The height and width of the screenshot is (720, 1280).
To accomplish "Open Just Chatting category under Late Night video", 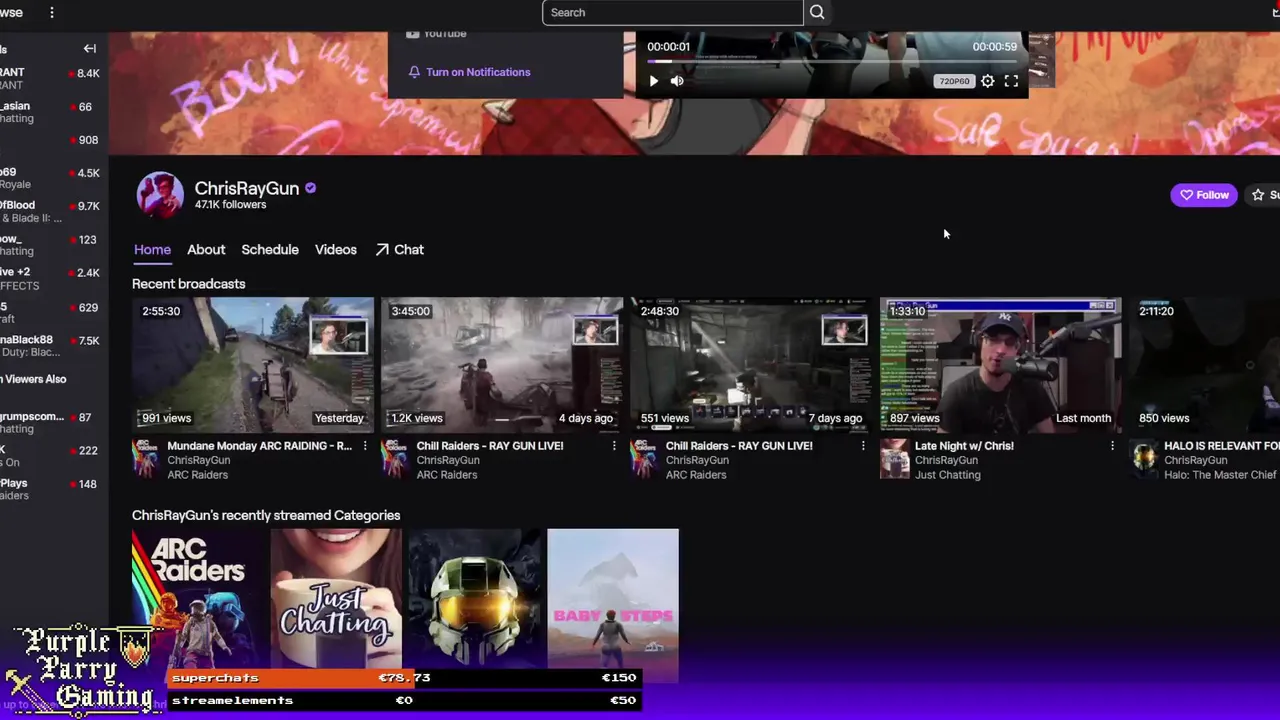I will tap(947, 475).
